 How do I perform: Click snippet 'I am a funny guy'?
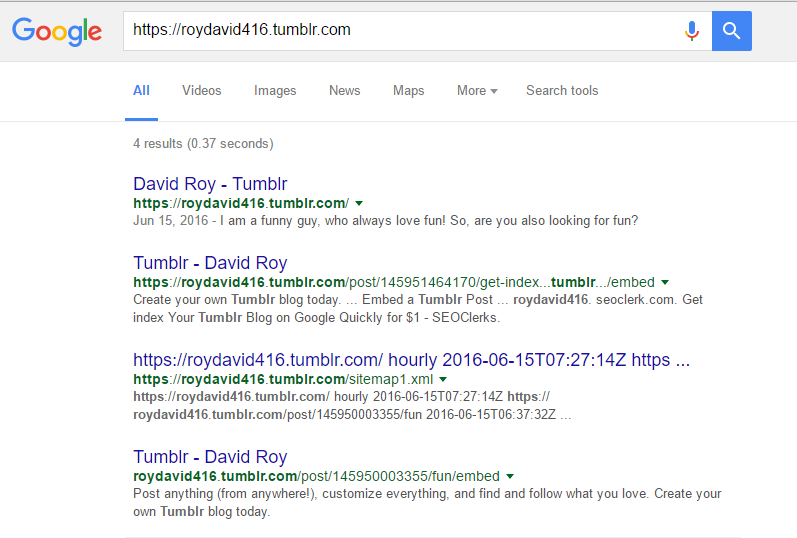pos(270,221)
